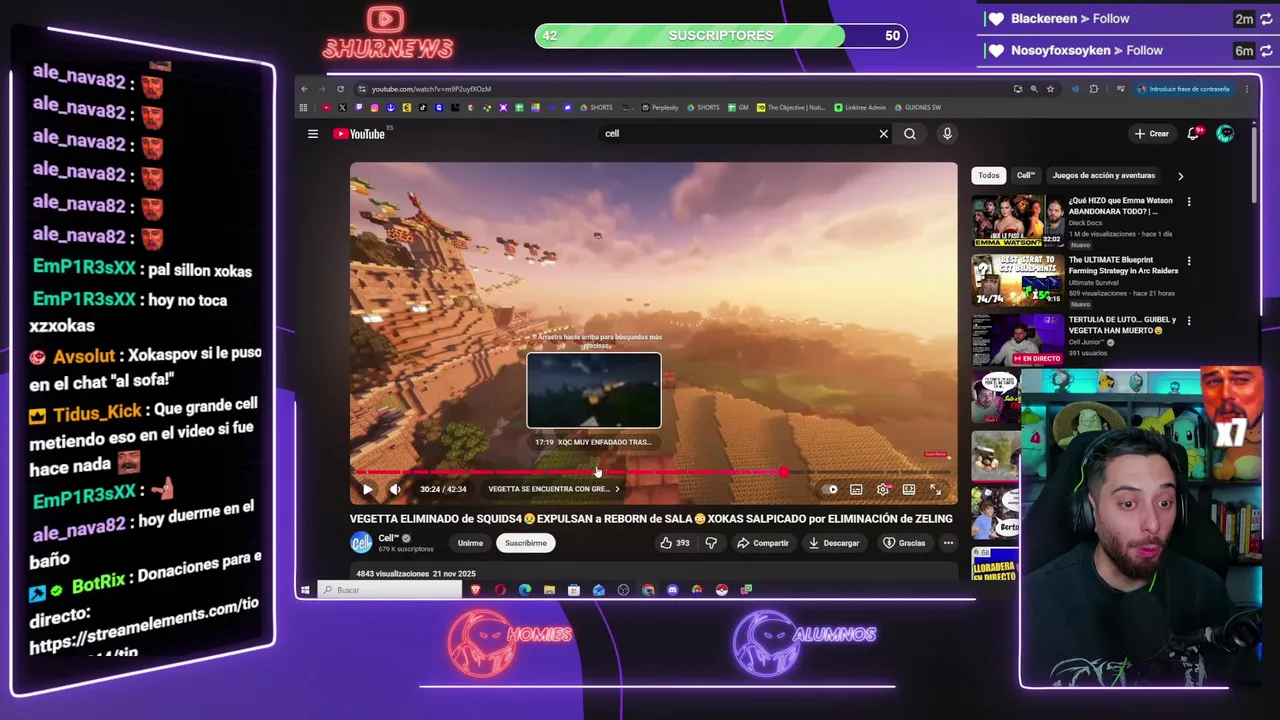Viewport: 1280px width, 720px height.
Task: Bookmark page with star icon
Action: (1050, 89)
